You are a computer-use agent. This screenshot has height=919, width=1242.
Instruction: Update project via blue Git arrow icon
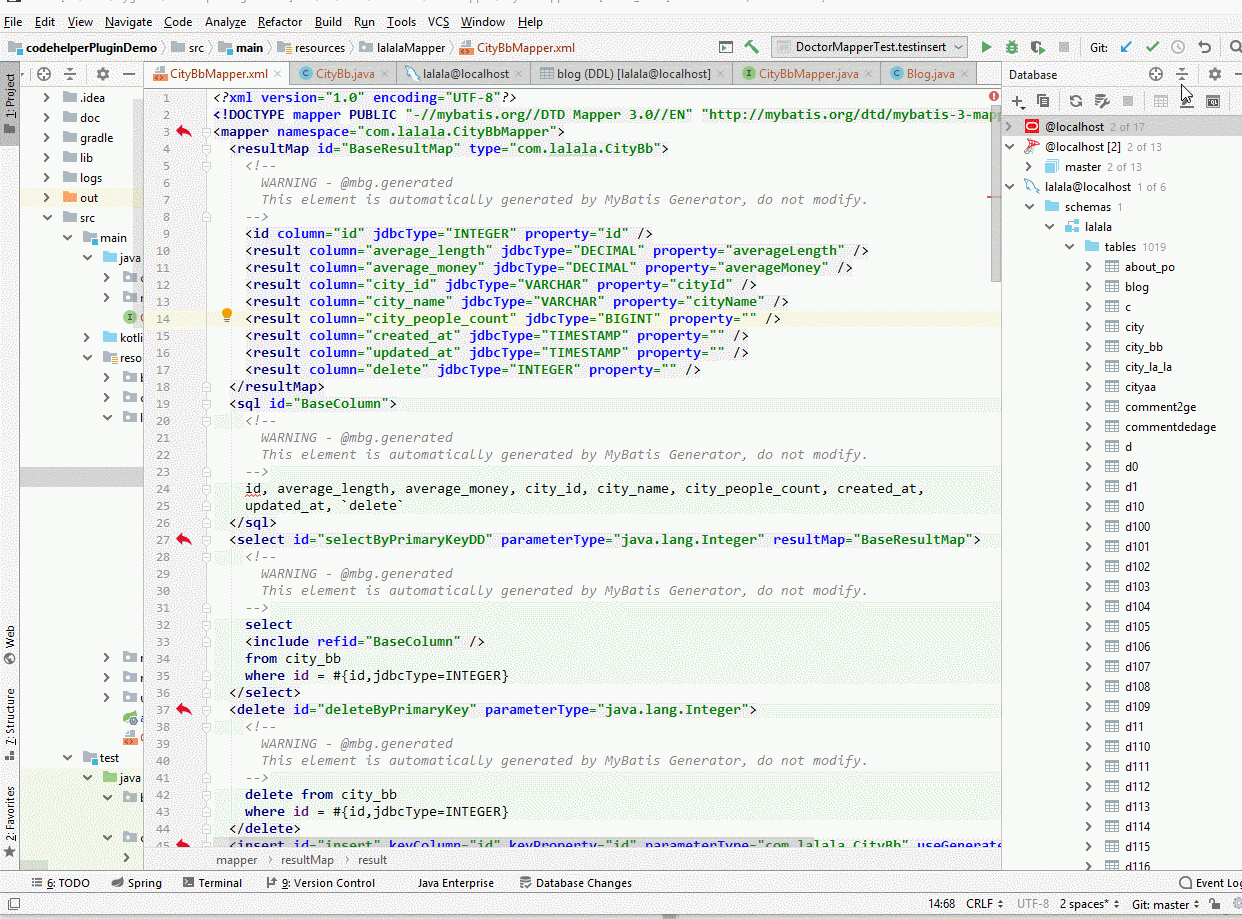coord(1126,47)
